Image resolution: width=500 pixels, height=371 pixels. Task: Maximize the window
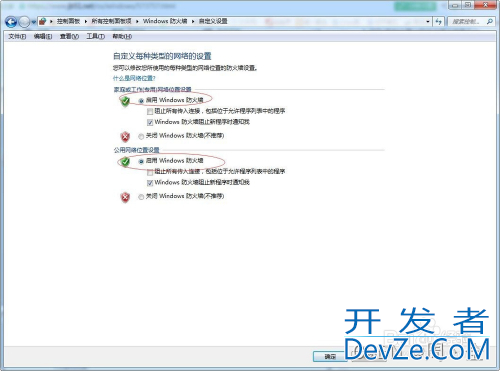pyautogui.click(x=469, y=5)
